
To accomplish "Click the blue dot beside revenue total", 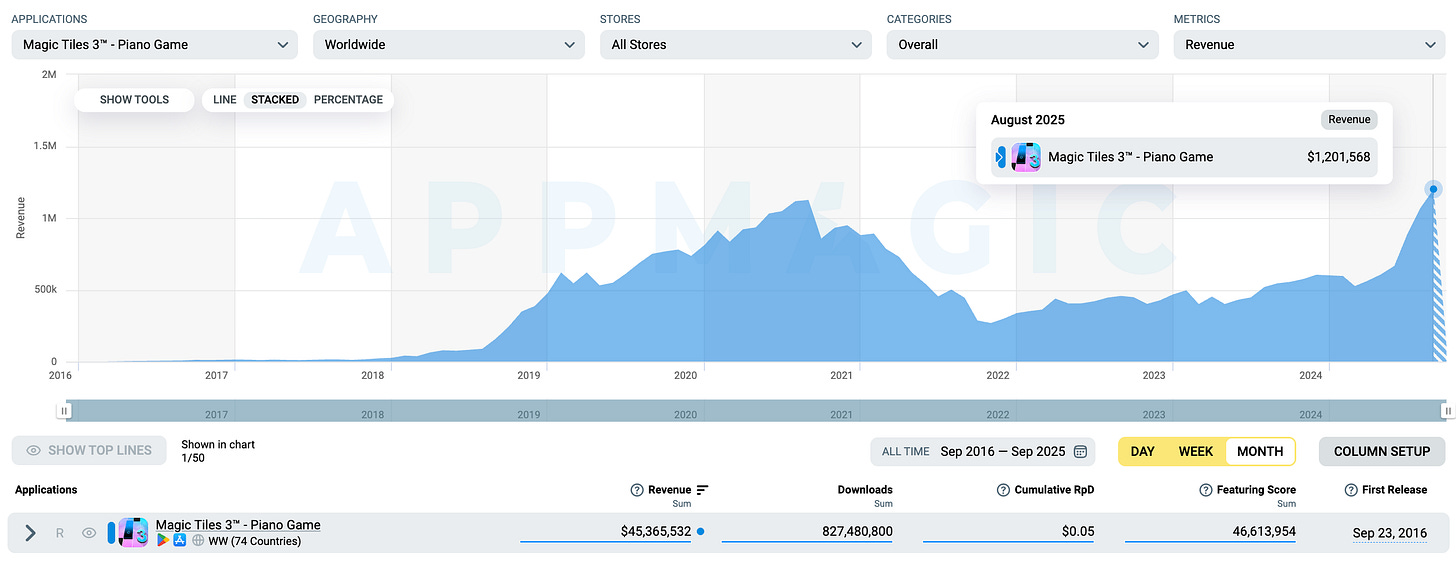I will 700,532.
